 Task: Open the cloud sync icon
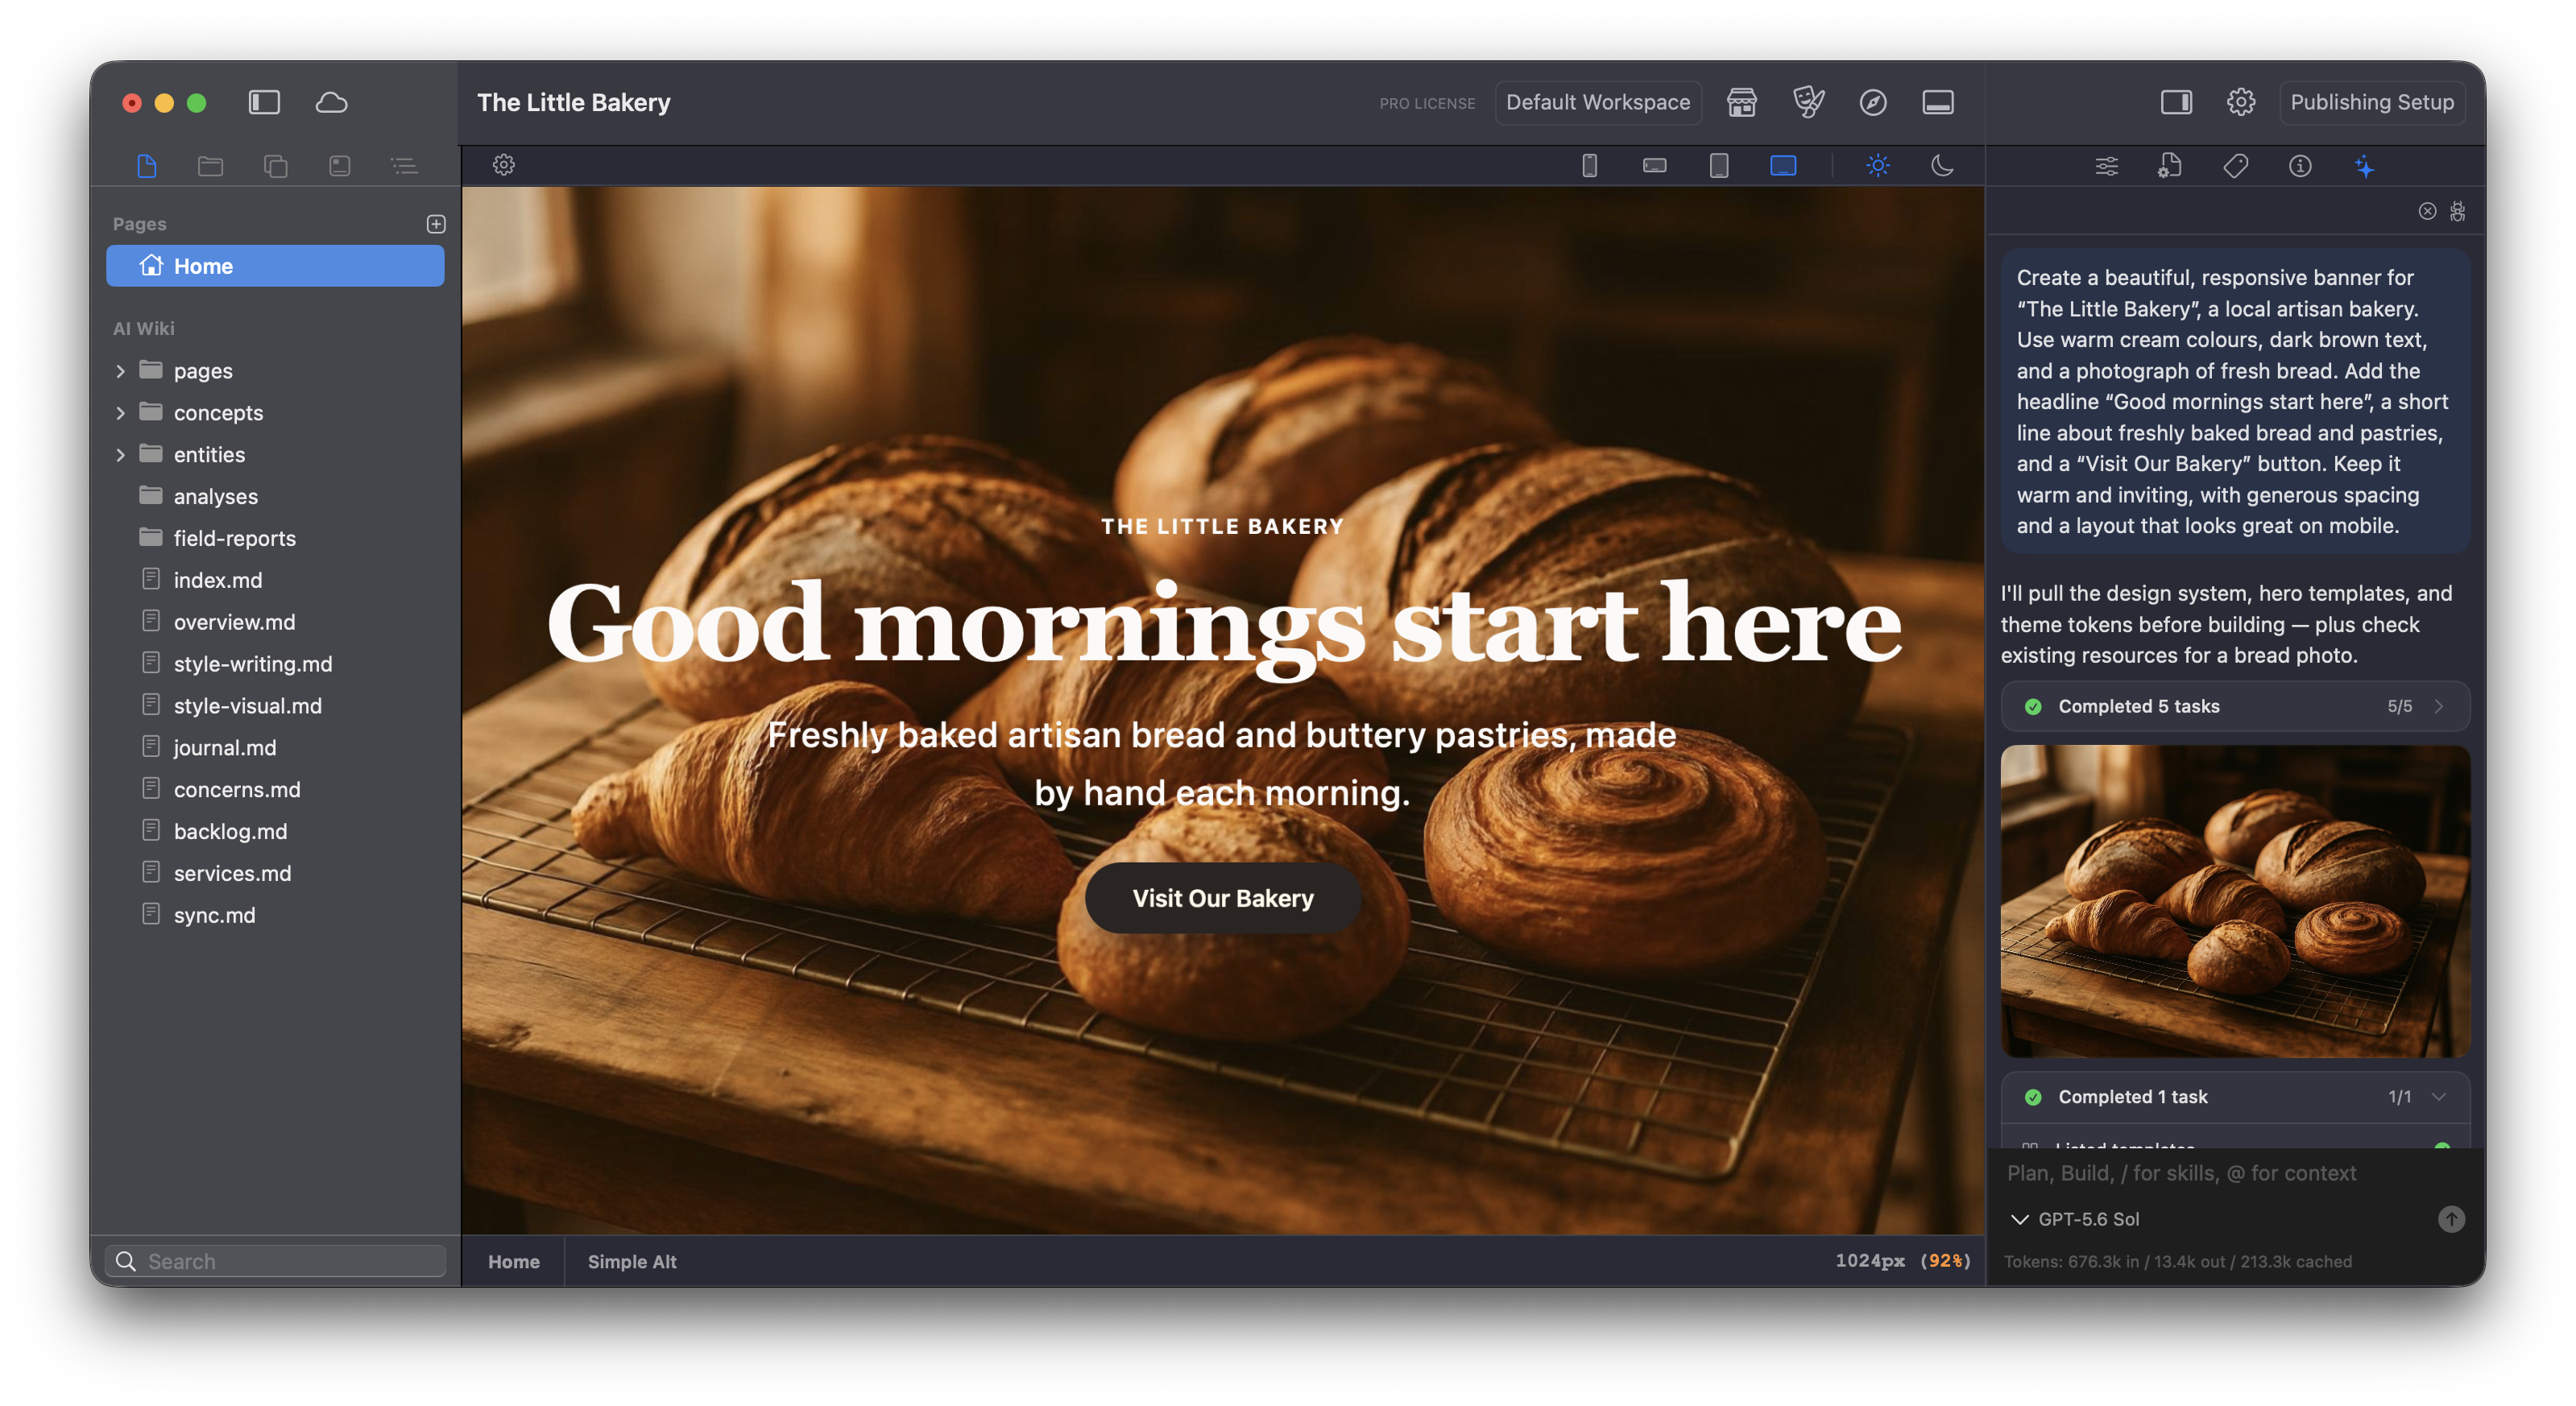click(x=331, y=102)
